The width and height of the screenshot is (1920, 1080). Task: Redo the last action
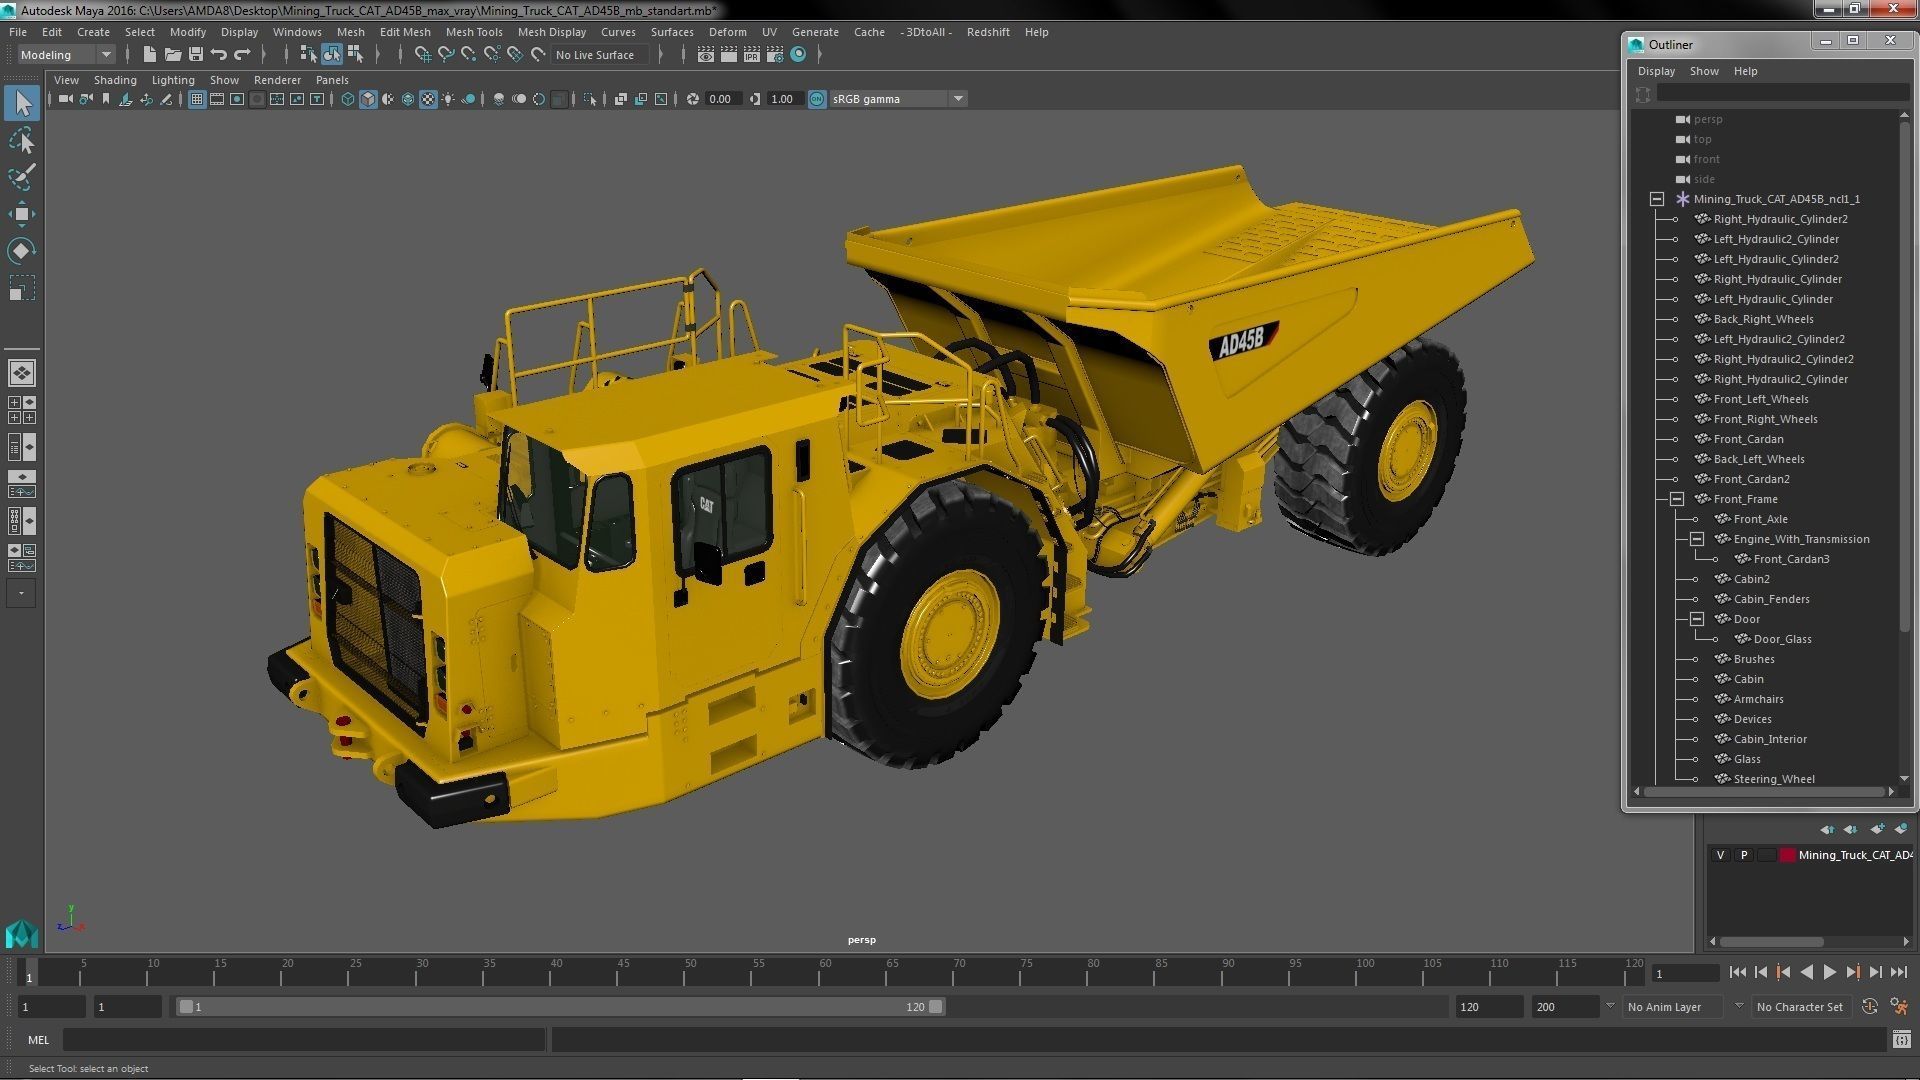tap(242, 55)
